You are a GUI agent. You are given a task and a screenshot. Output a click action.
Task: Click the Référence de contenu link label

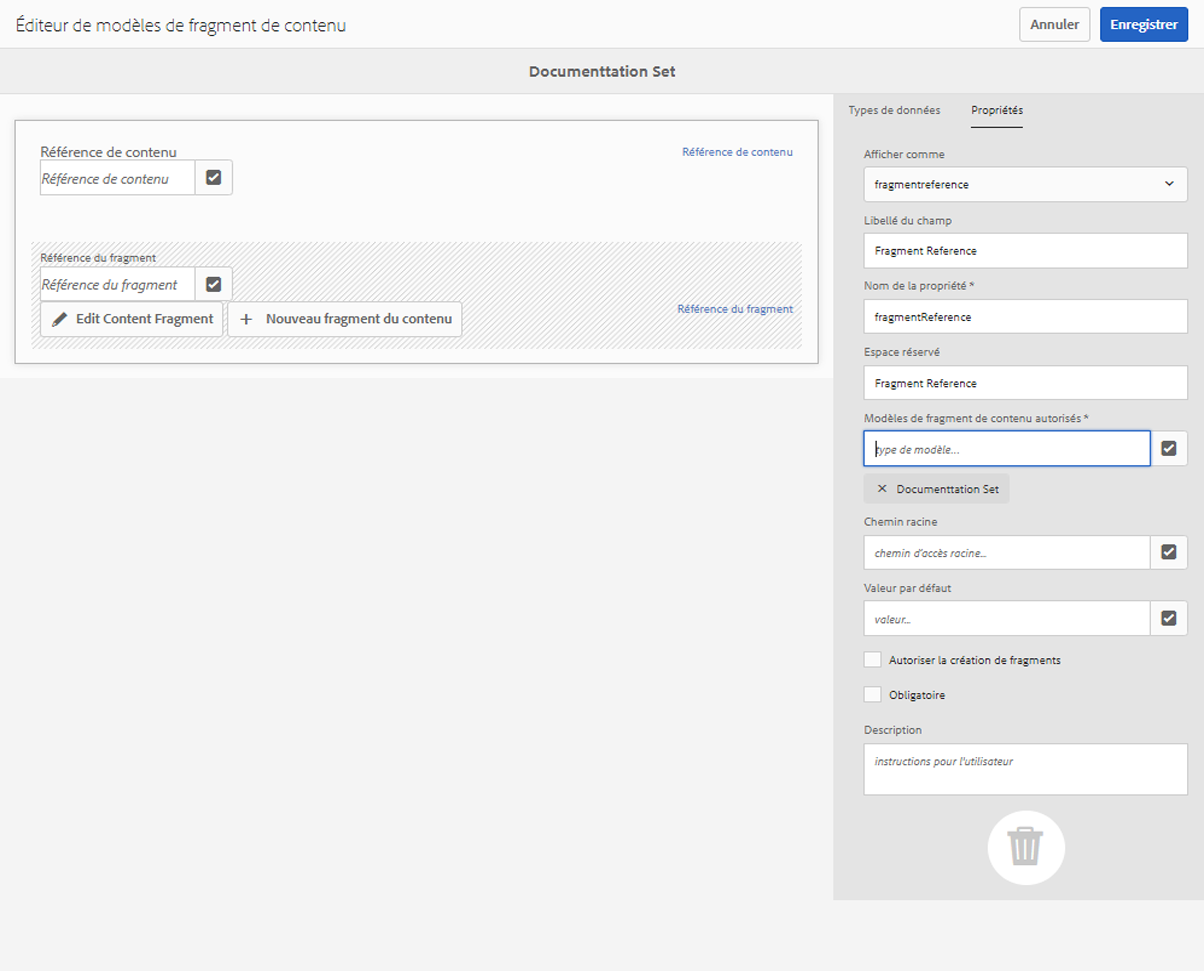pyautogui.click(x=737, y=152)
